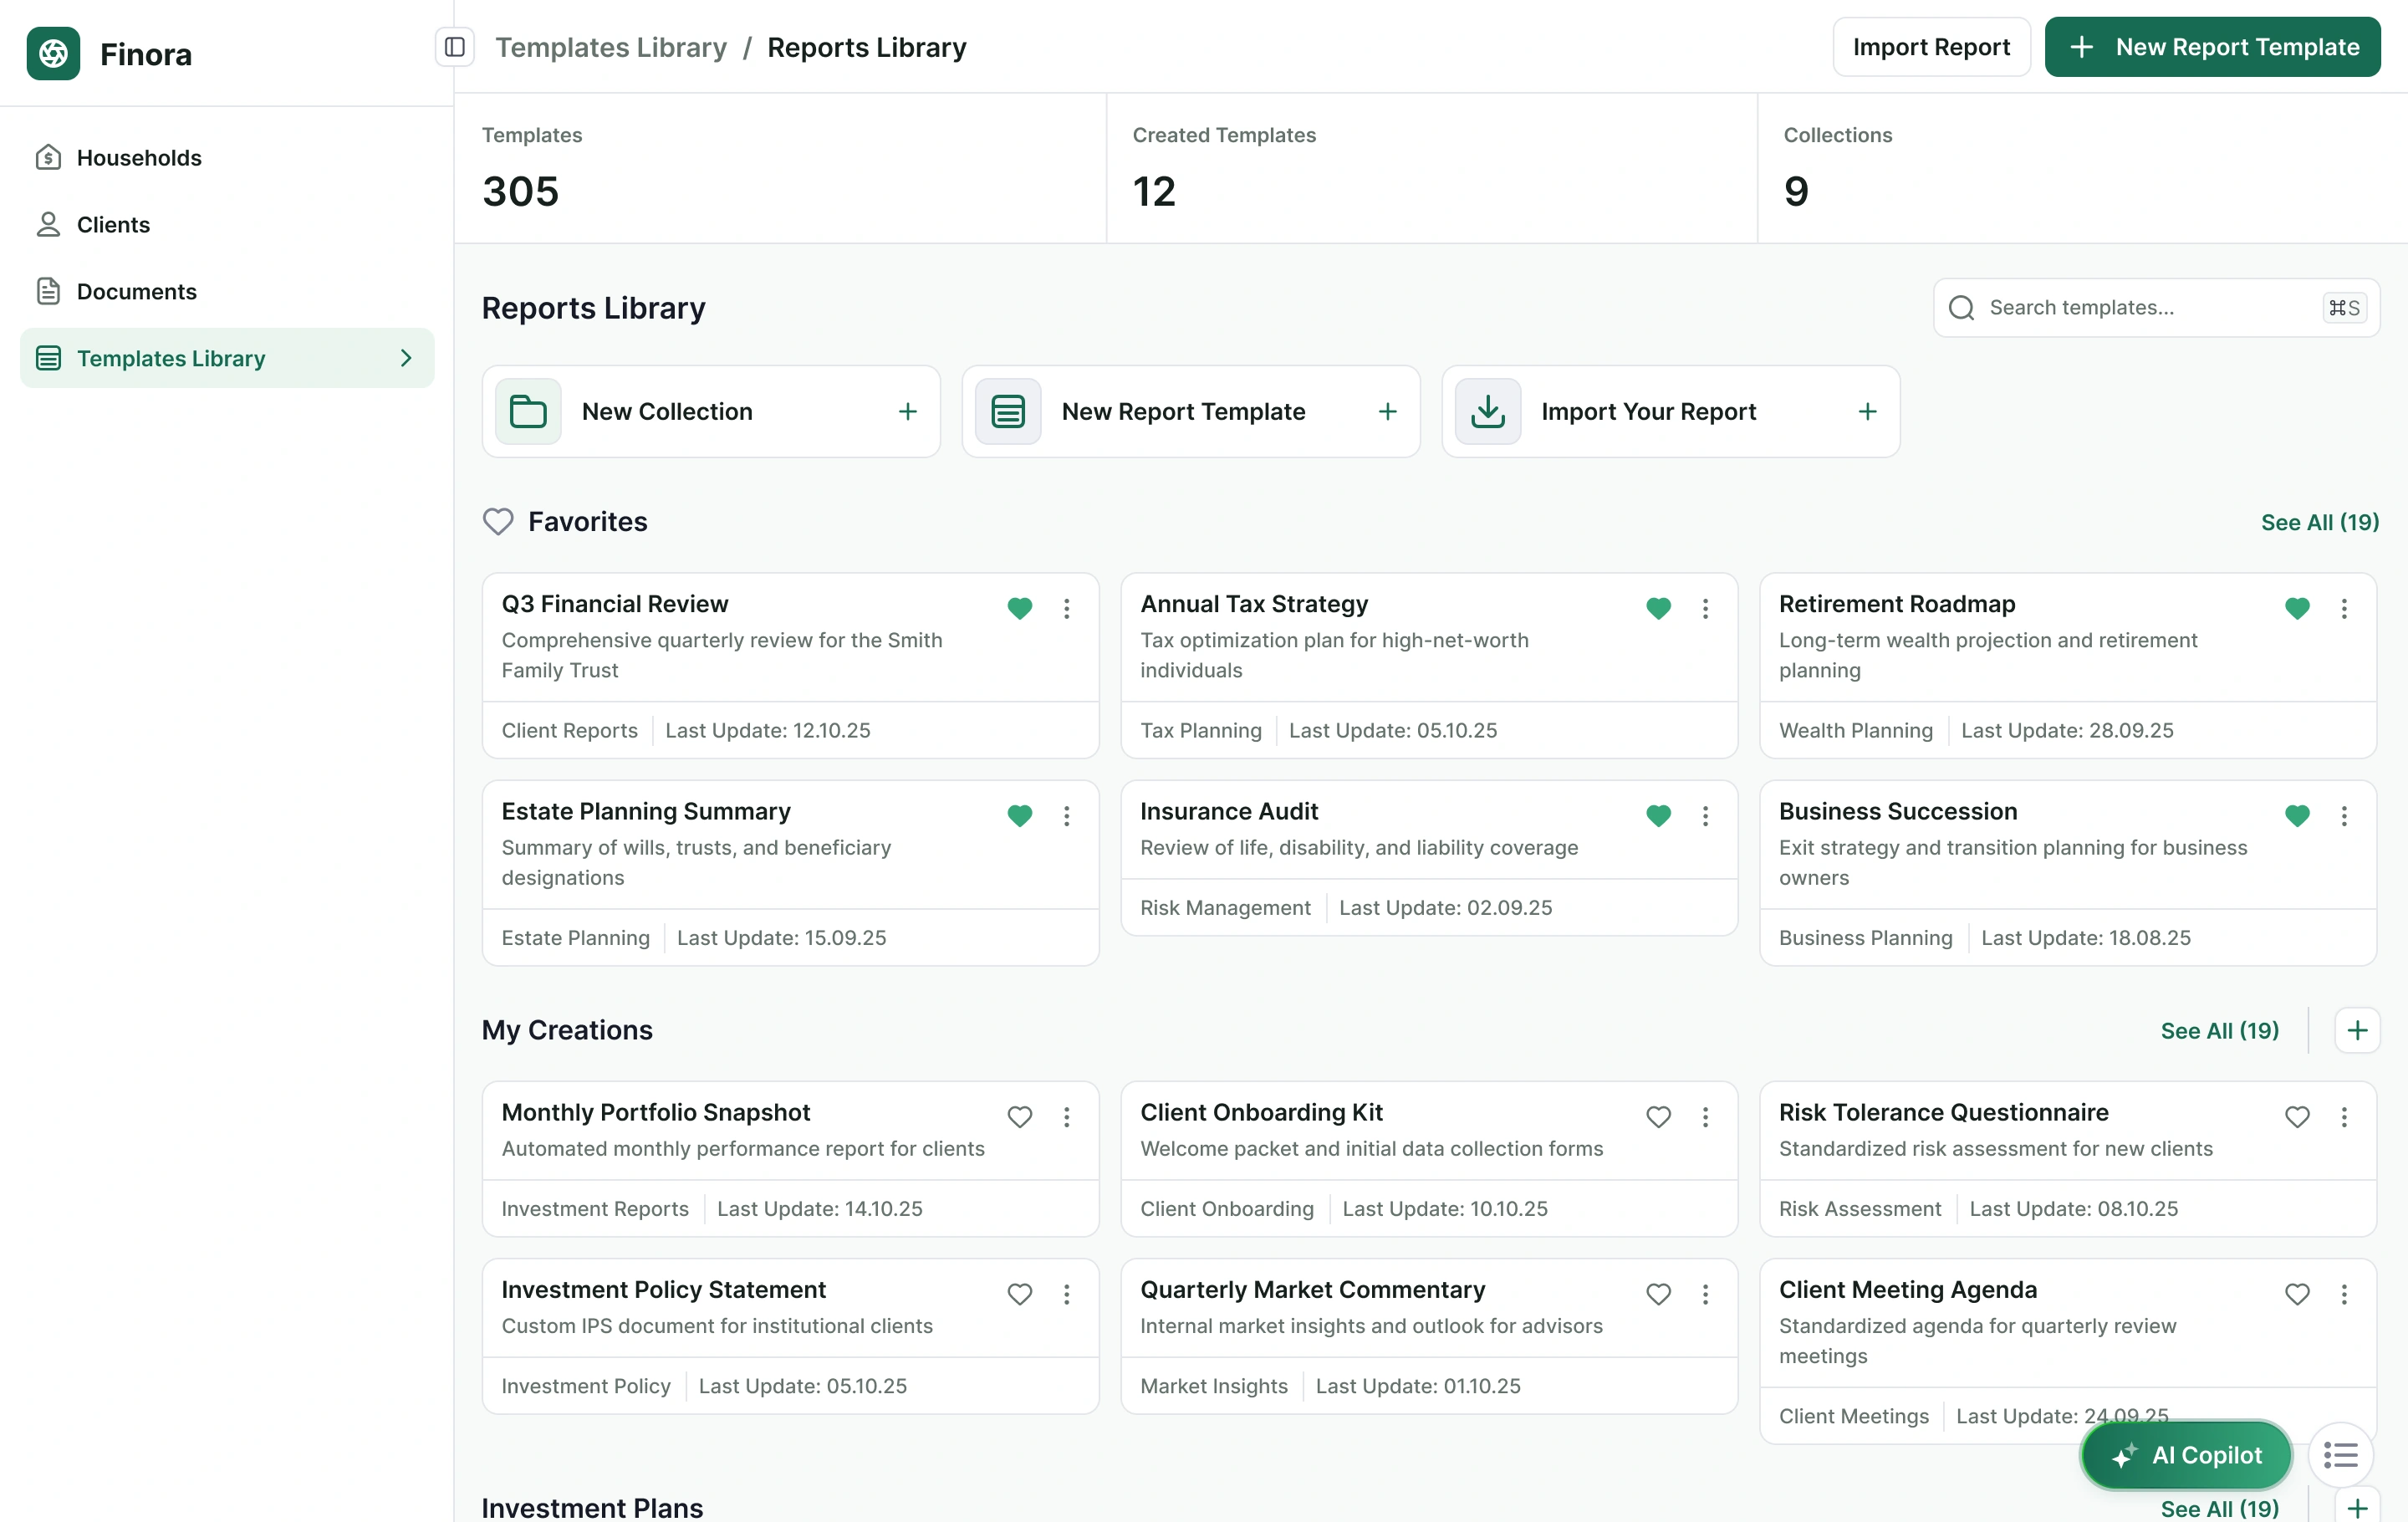This screenshot has height=1522, width=2408.
Task: Click the Templates count 305
Action: point(520,191)
